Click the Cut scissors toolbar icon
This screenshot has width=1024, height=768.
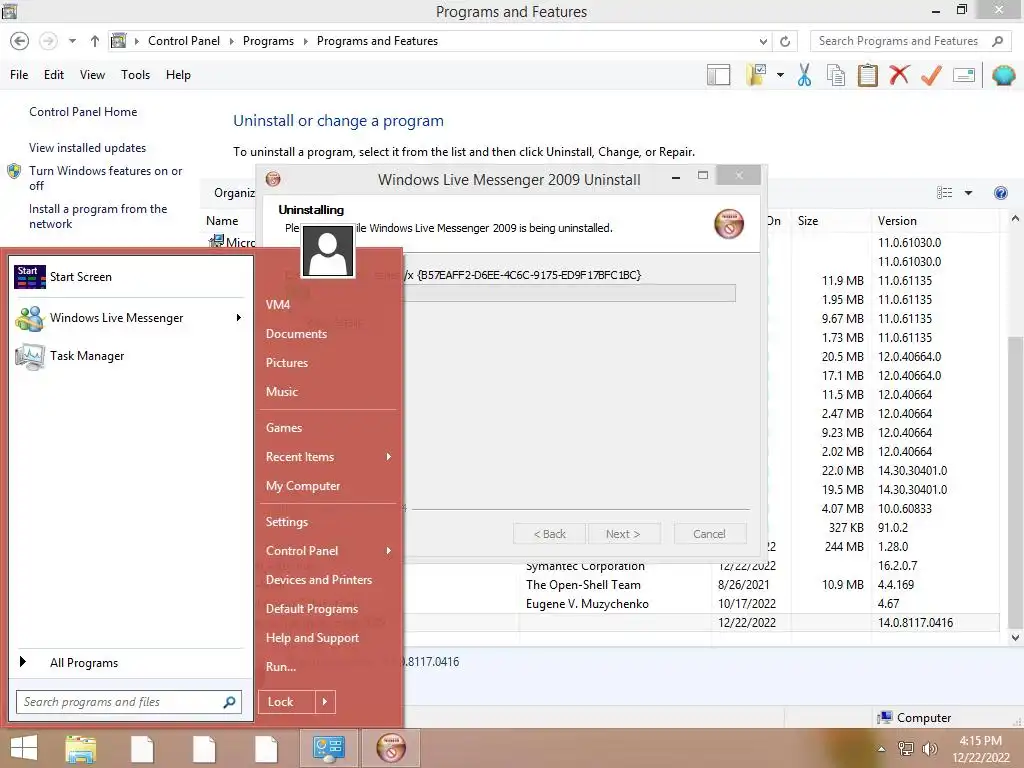click(804, 75)
